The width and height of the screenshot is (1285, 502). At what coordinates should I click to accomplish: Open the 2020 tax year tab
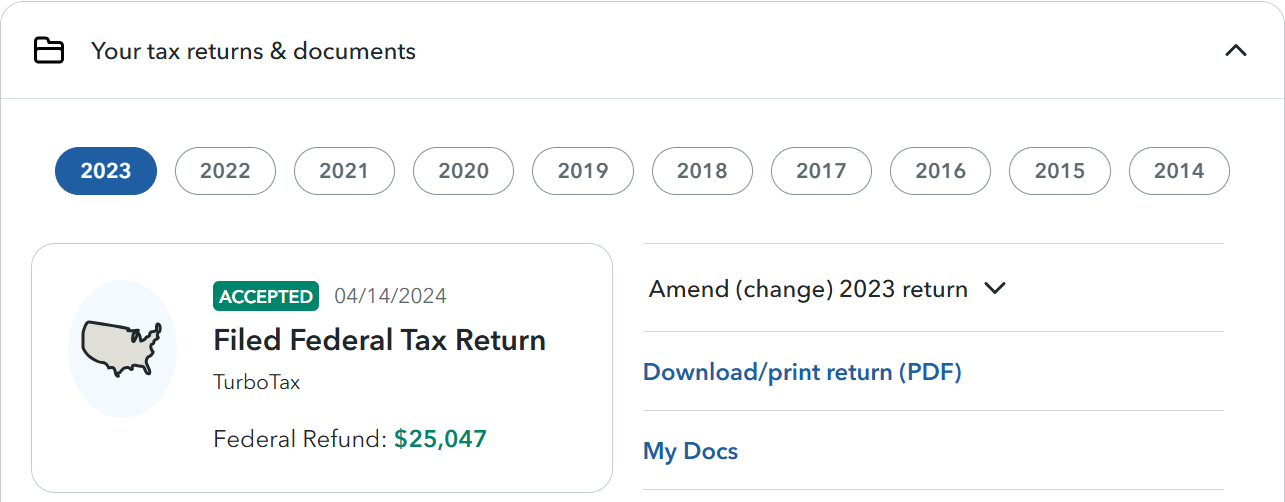(x=463, y=171)
